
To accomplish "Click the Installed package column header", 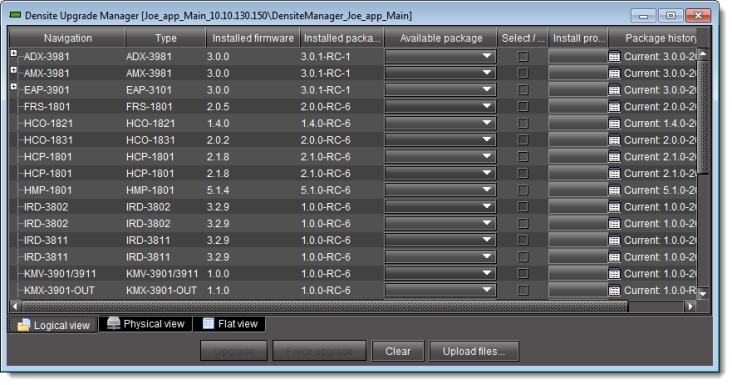I will [342, 38].
